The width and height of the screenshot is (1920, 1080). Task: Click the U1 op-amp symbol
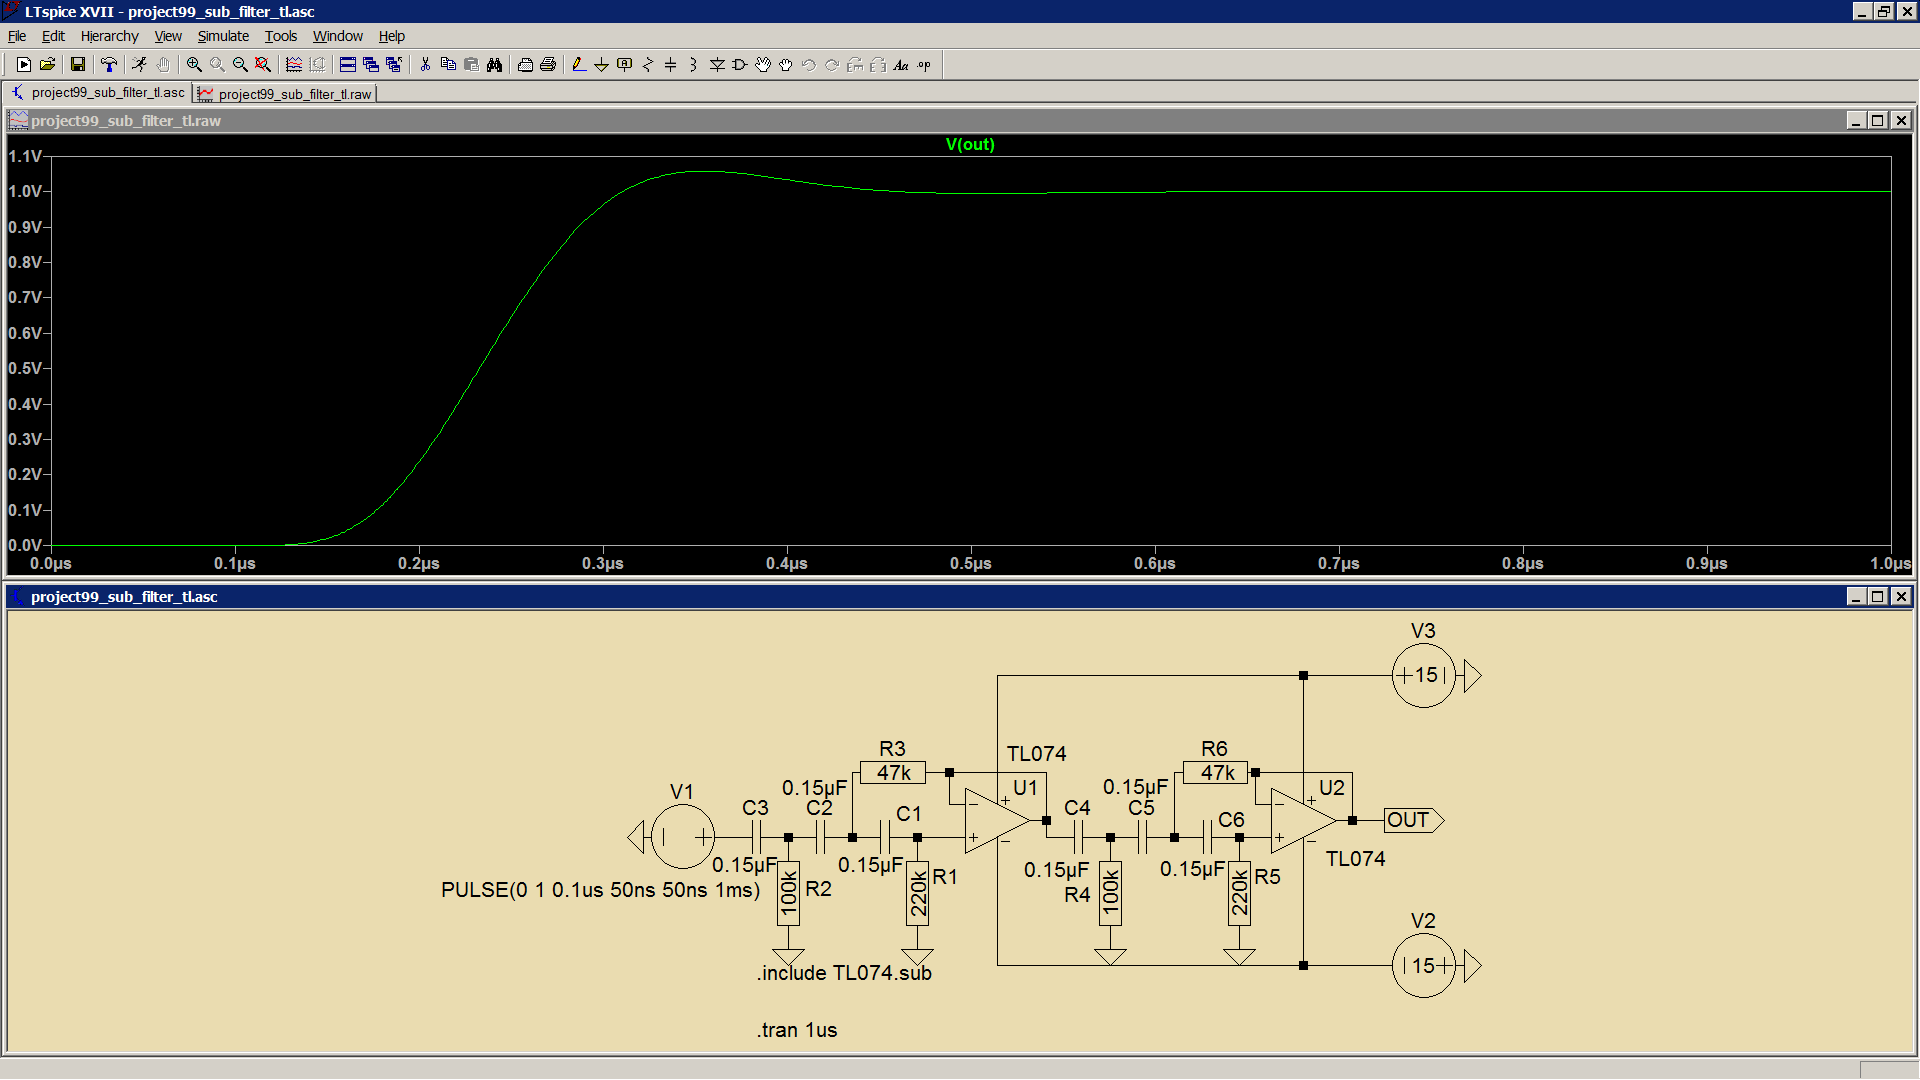(x=997, y=820)
